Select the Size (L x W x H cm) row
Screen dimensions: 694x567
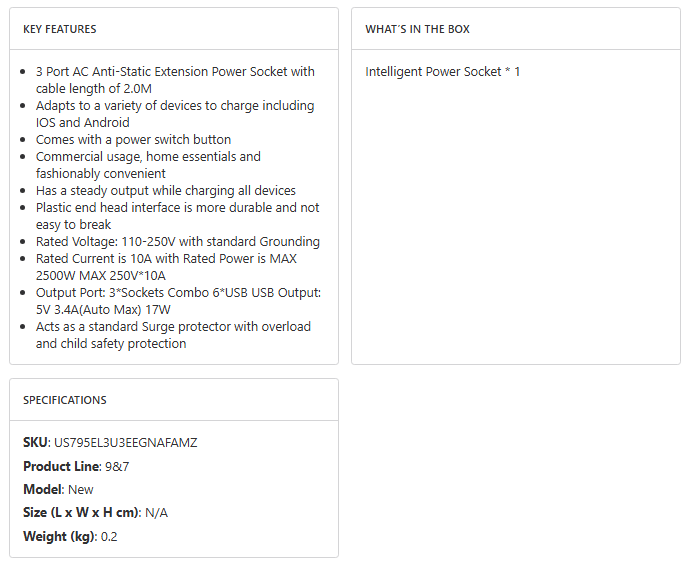tap(95, 513)
